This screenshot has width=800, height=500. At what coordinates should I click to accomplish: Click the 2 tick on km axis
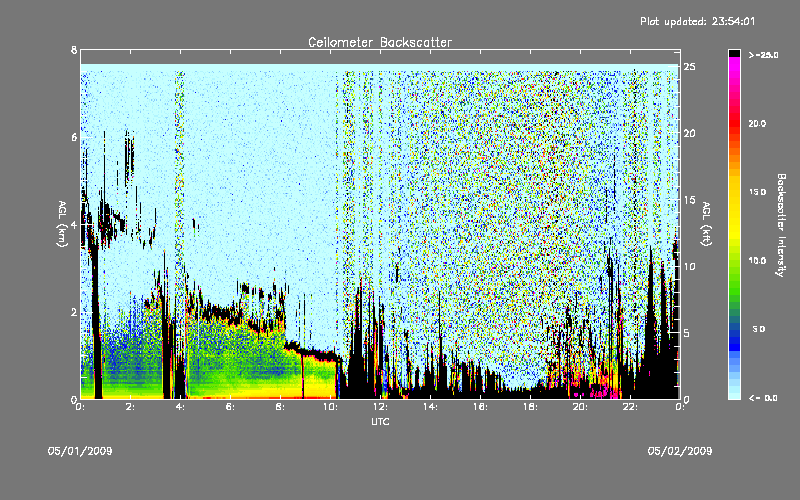pyautogui.click(x=74, y=312)
